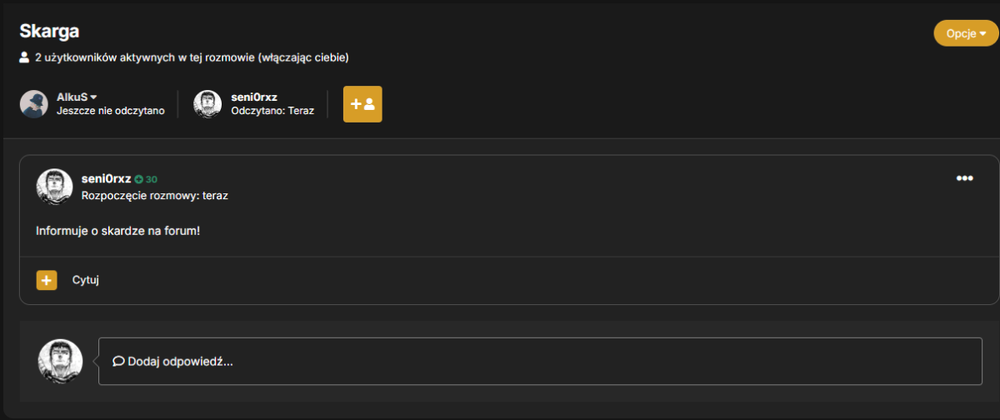Click the green reputation badge 30
Viewport: 1000px width, 420px height.
point(146,180)
